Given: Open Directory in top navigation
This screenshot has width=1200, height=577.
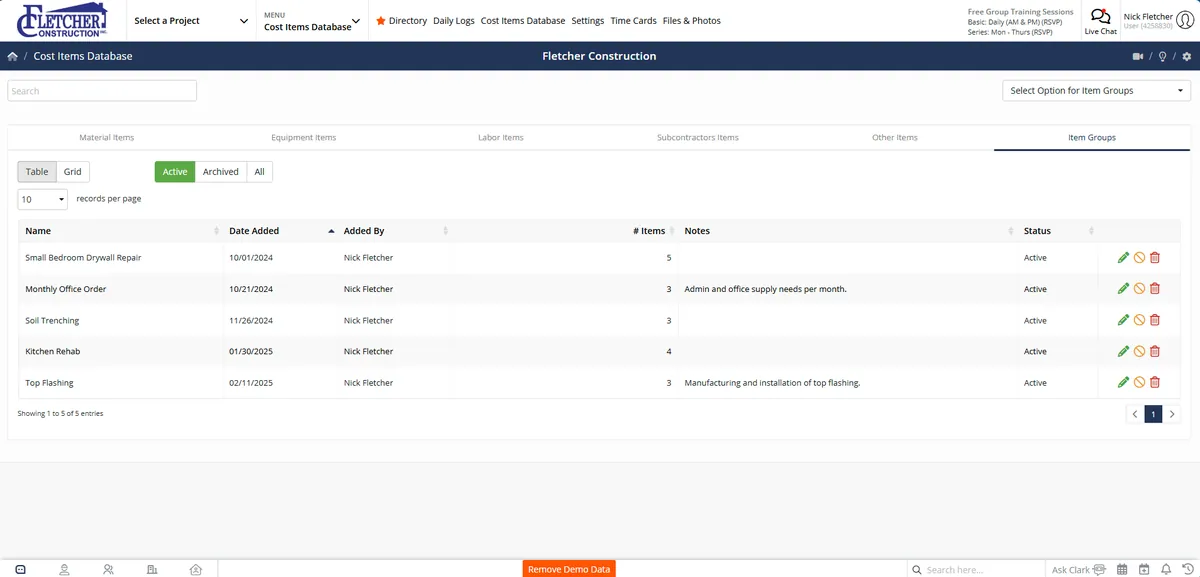Looking at the screenshot, I should [408, 21].
